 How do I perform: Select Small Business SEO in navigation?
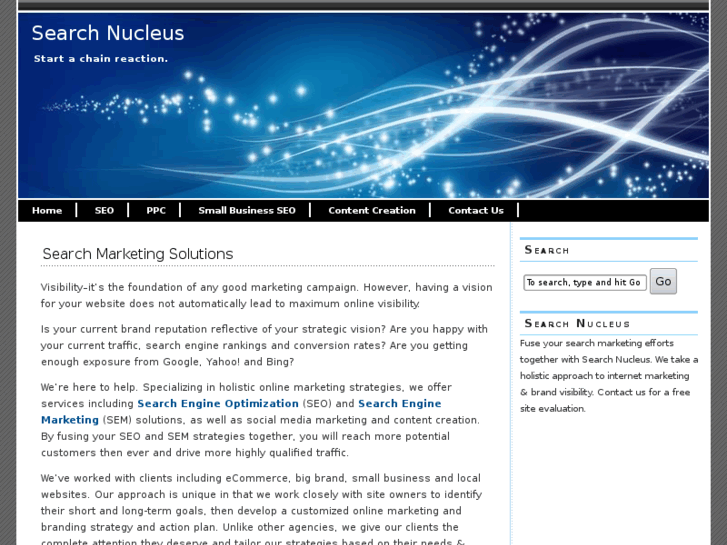[x=247, y=210]
